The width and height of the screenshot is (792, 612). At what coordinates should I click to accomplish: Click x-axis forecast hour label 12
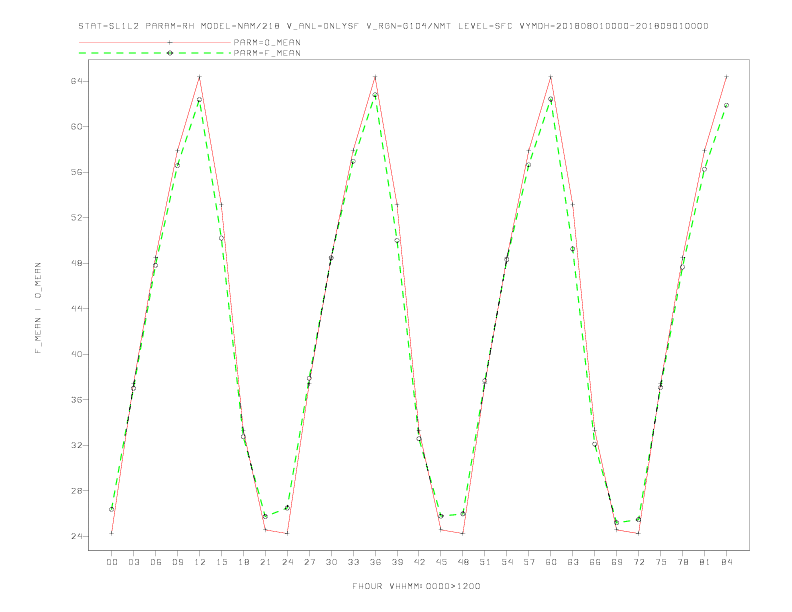pyautogui.click(x=200, y=562)
